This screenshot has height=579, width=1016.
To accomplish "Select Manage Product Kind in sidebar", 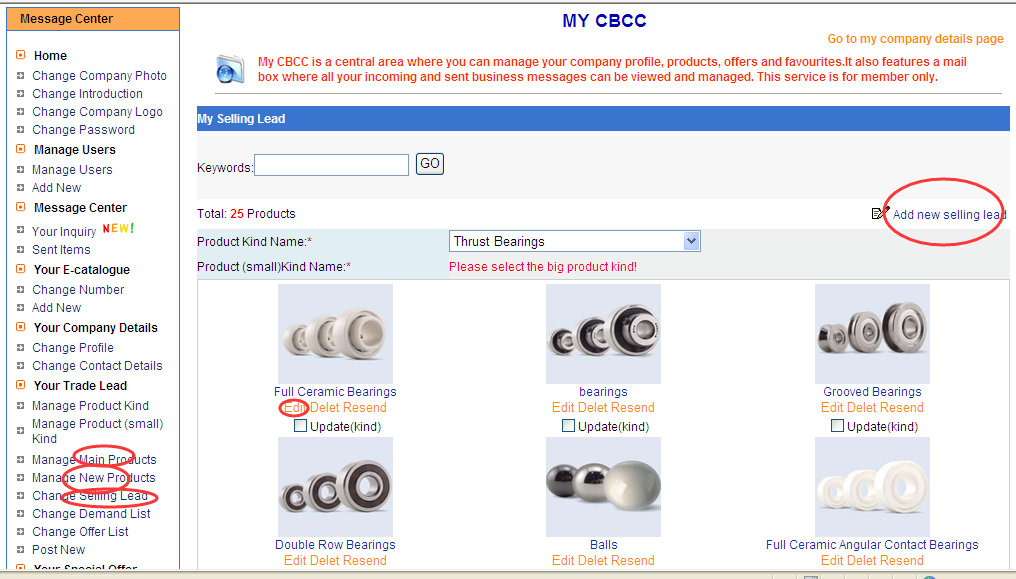I will pos(90,406).
